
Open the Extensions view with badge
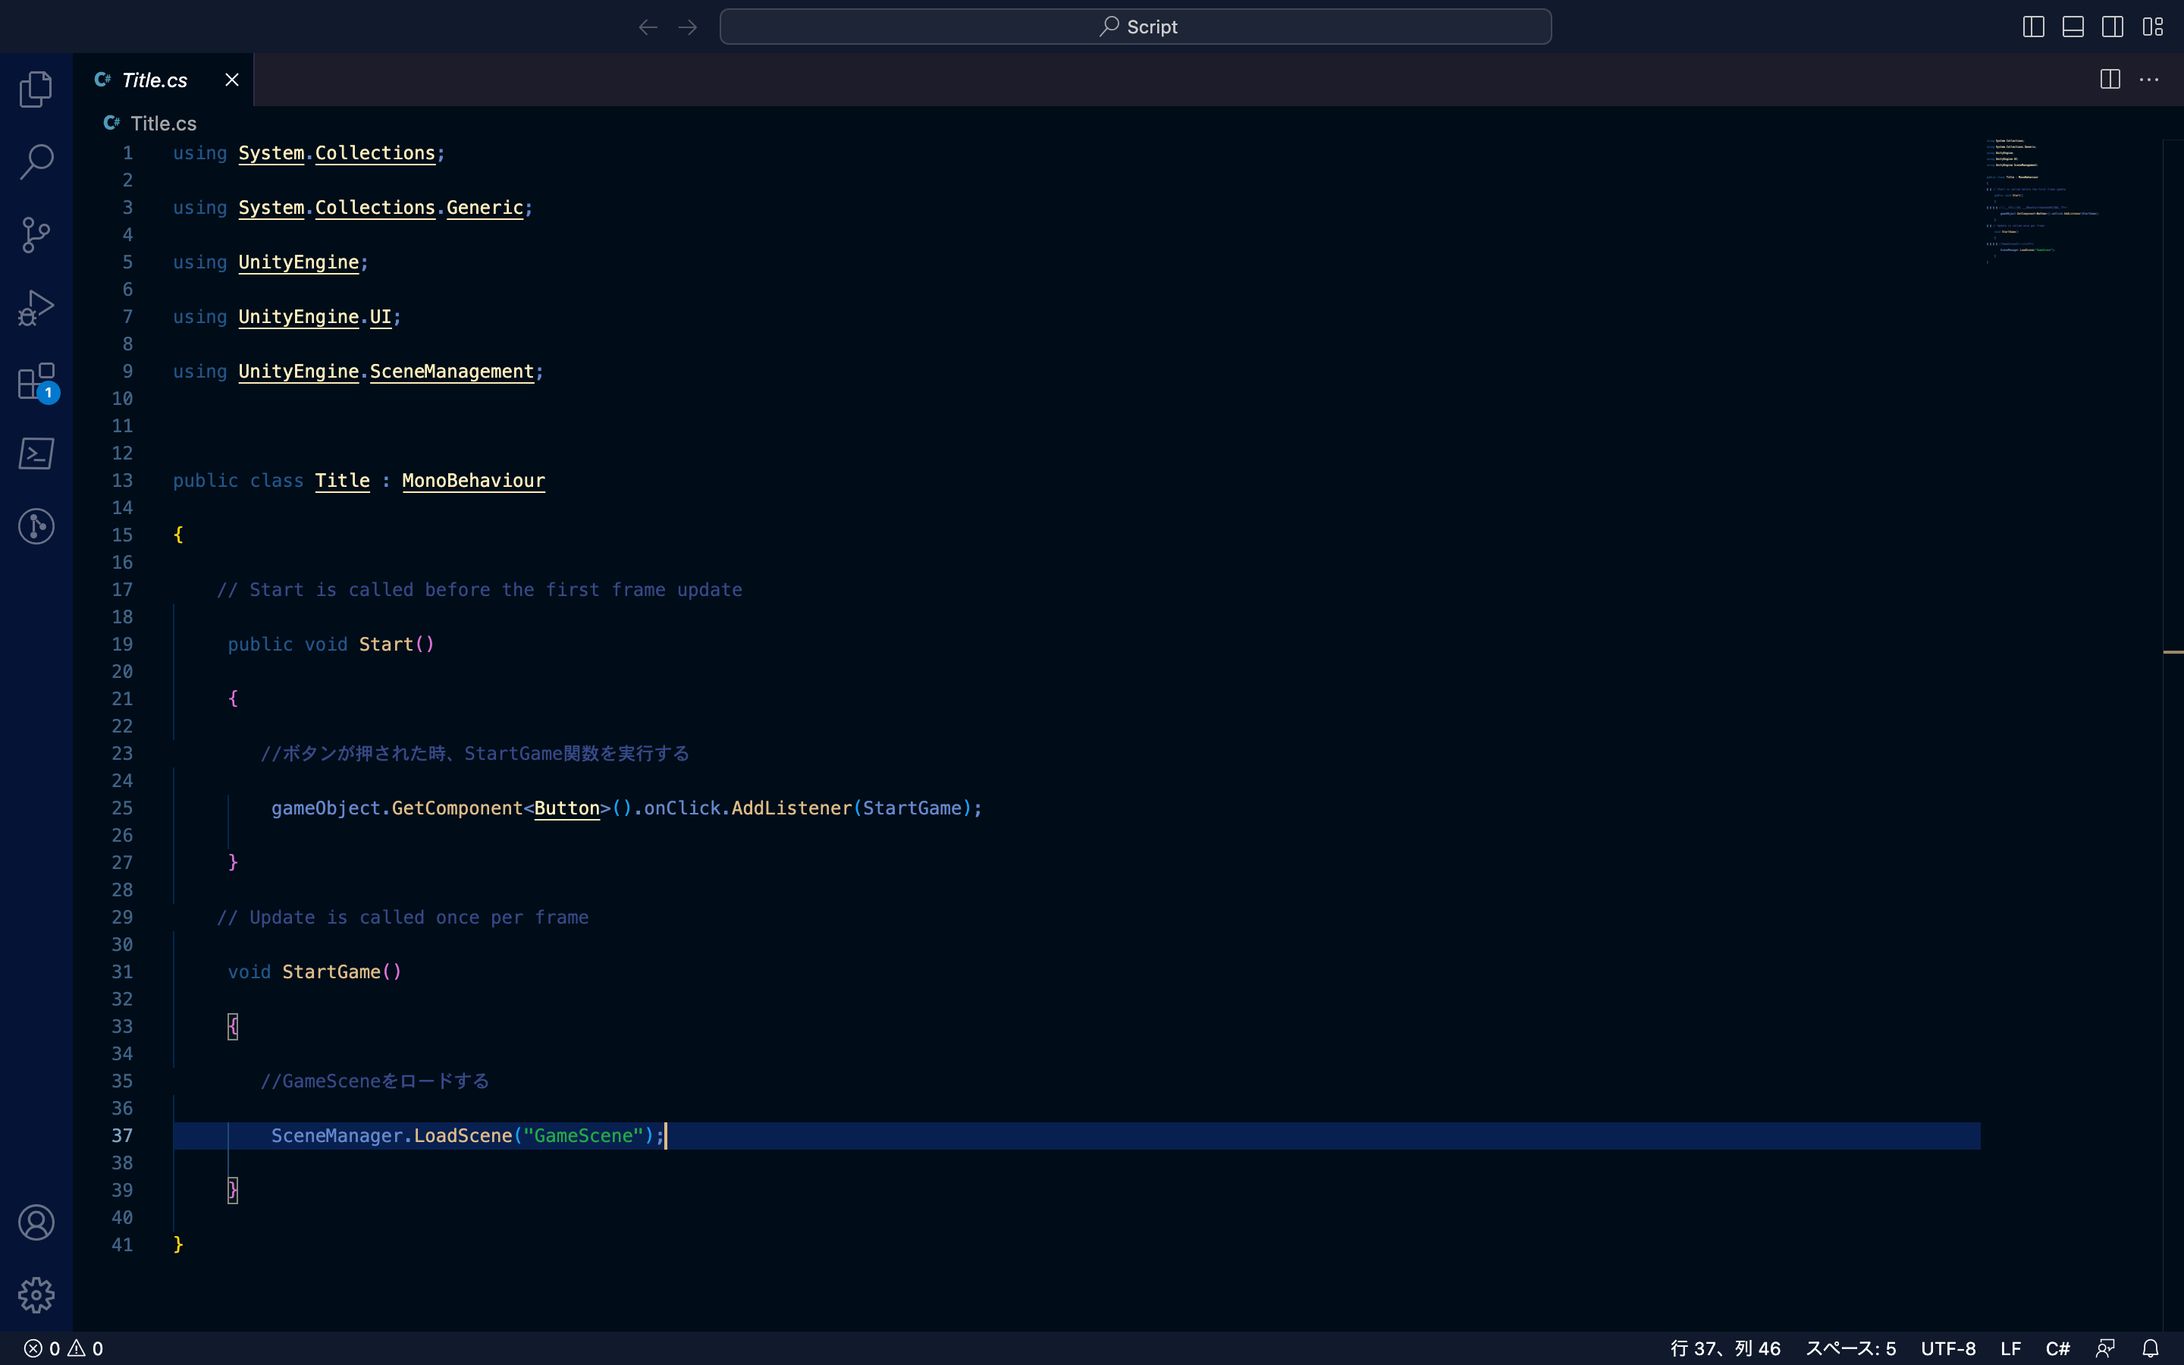click(36, 381)
